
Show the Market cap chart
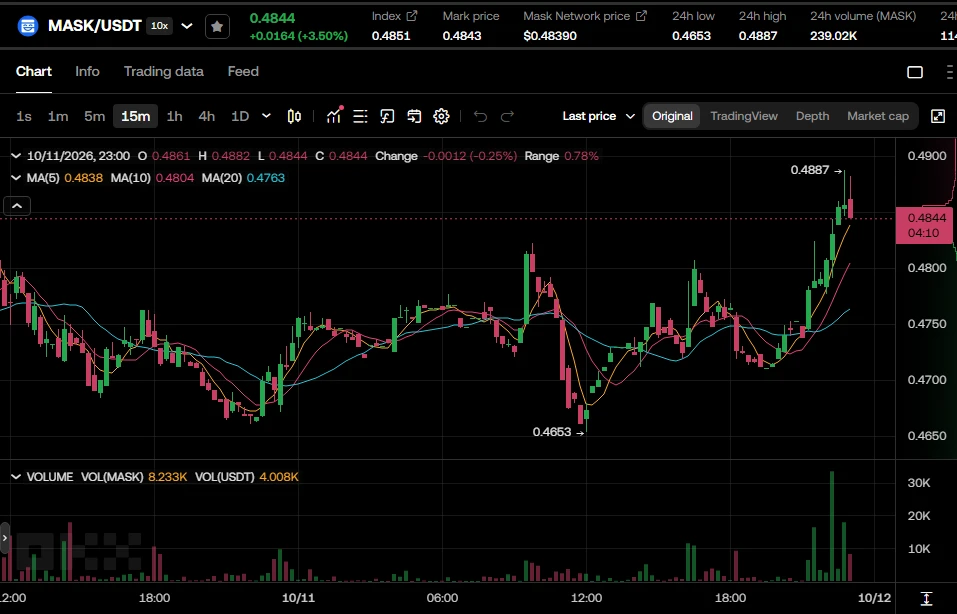878,116
